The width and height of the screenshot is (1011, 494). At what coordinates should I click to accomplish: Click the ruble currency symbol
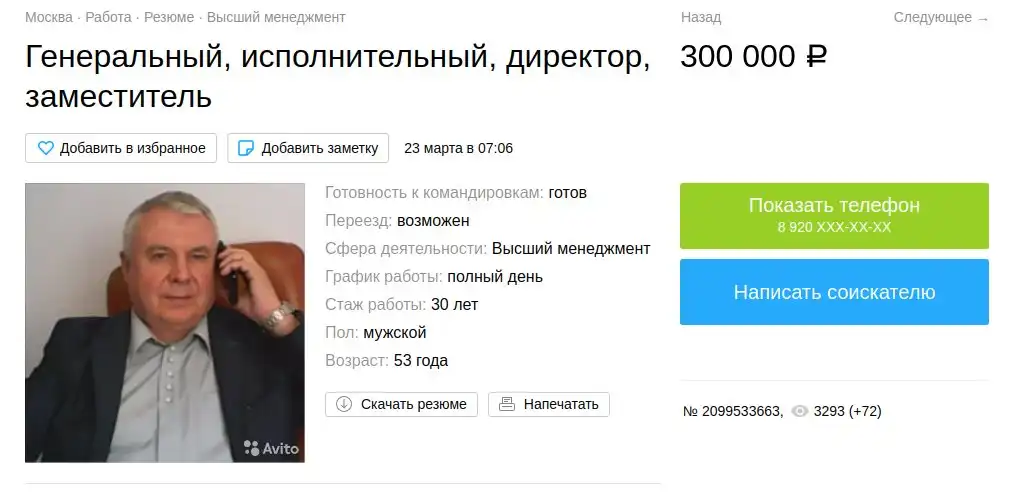(x=816, y=57)
